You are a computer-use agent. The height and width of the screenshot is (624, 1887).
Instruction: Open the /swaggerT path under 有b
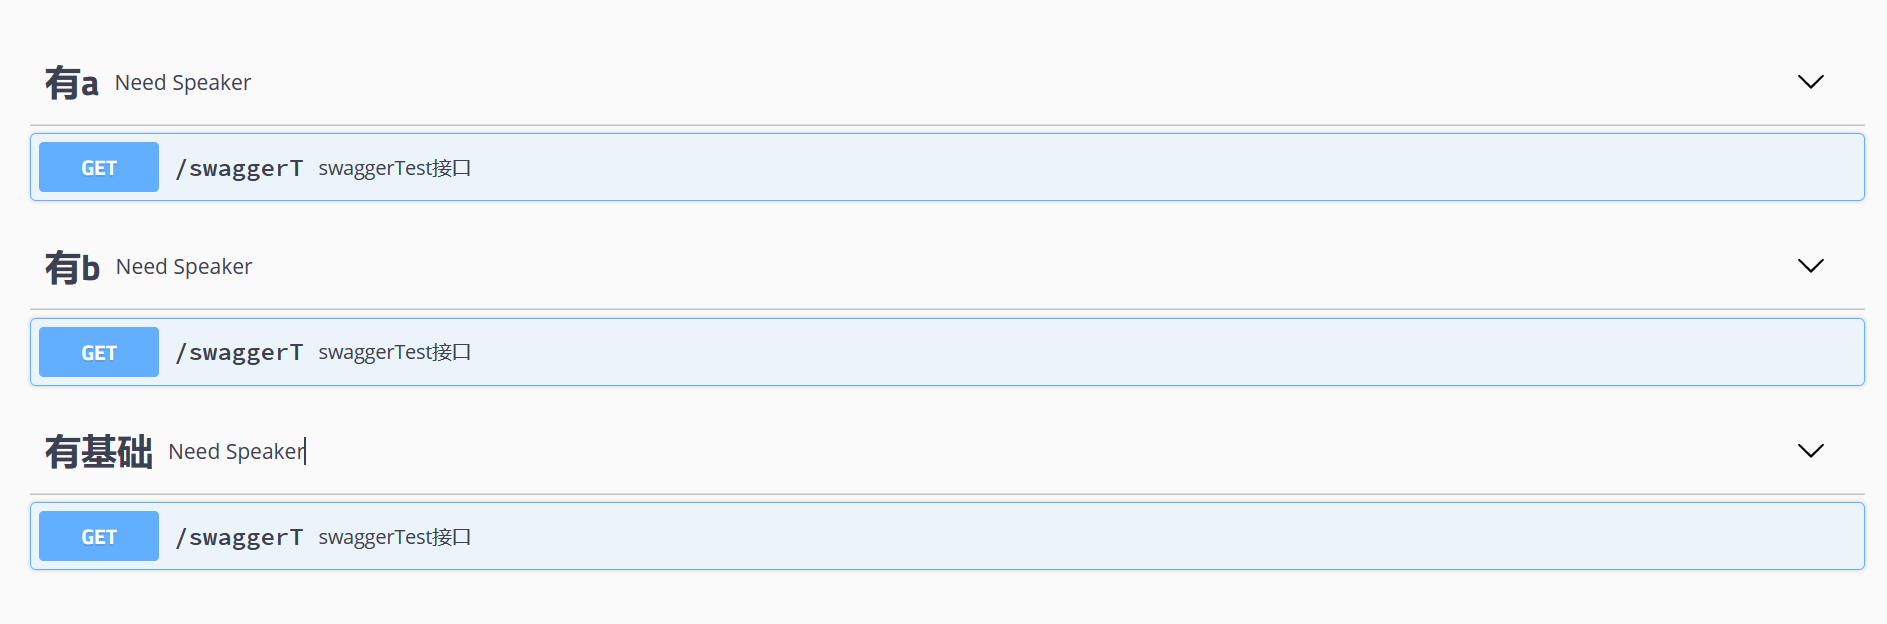click(x=239, y=352)
